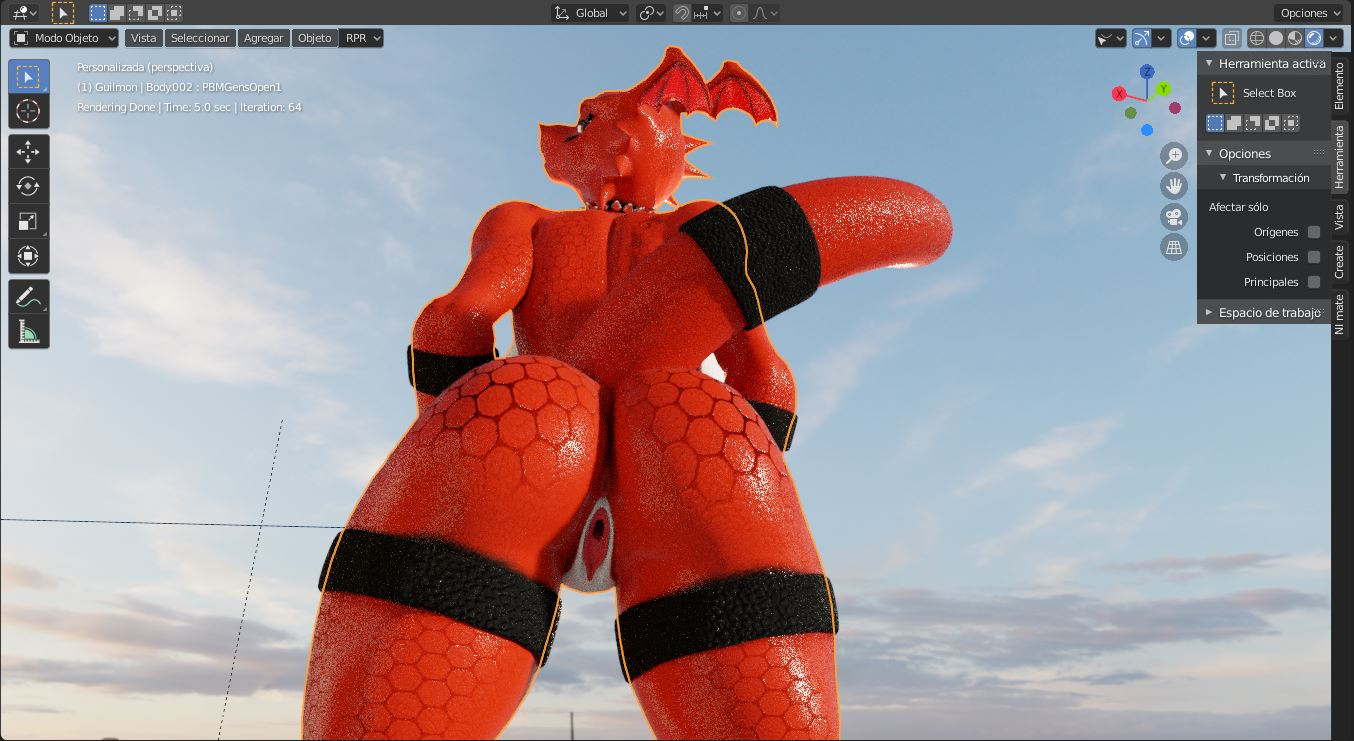
Task: Open the Opciones dropdown in top header
Action: (x=1310, y=13)
